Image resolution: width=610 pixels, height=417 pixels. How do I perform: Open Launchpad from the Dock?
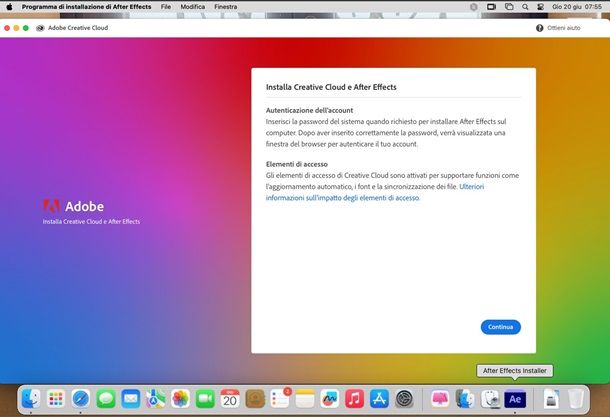click(x=56, y=399)
